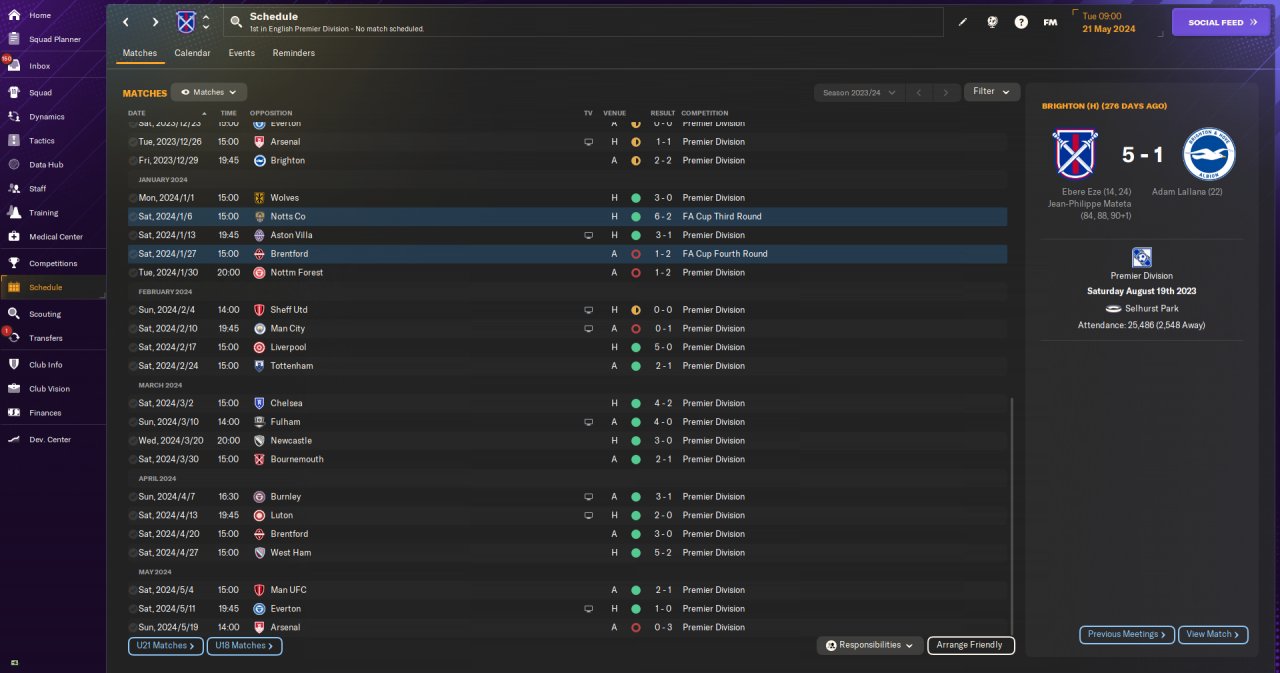This screenshot has width=1280, height=673.
Task: Go to next season arrow
Action: 945,92
